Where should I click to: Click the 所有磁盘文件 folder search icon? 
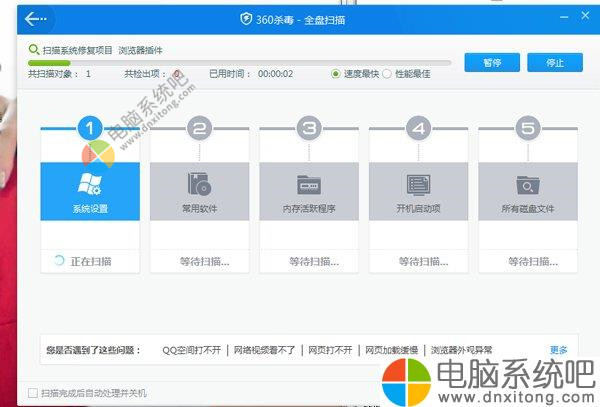point(527,184)
